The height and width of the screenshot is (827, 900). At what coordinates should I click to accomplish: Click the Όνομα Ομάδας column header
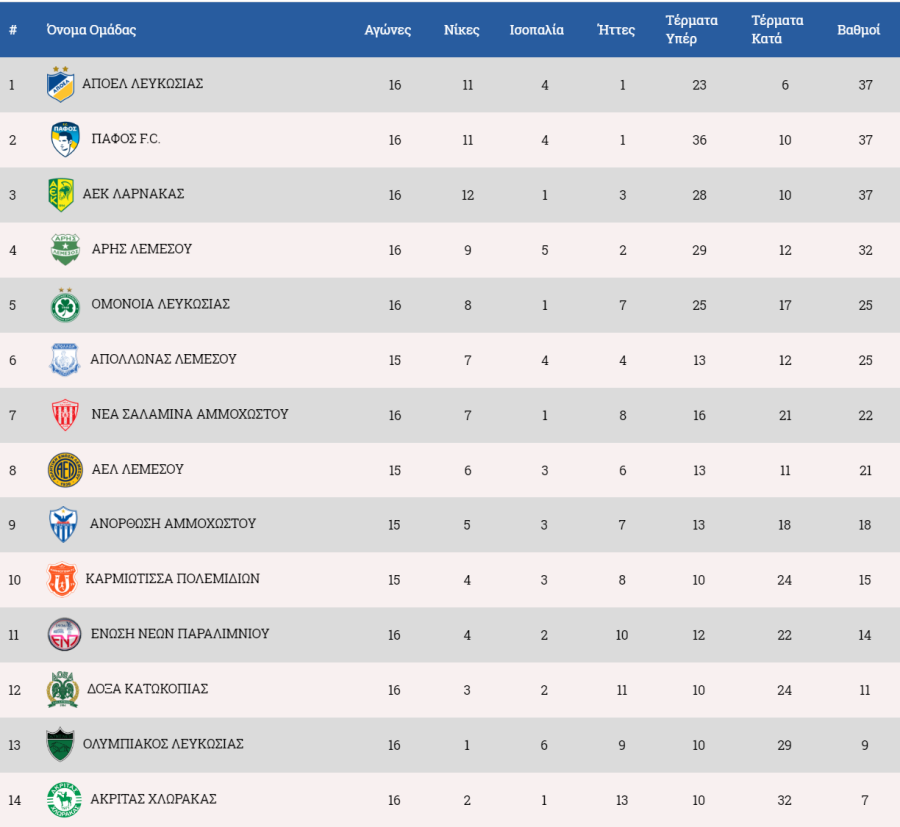pyautogui.click(x=91, y=30)
